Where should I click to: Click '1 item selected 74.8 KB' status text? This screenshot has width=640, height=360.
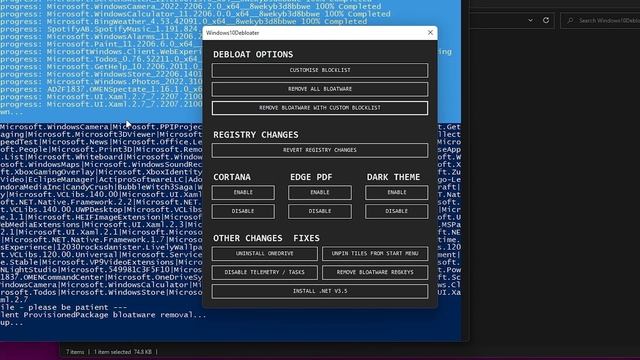click(123, 352)
